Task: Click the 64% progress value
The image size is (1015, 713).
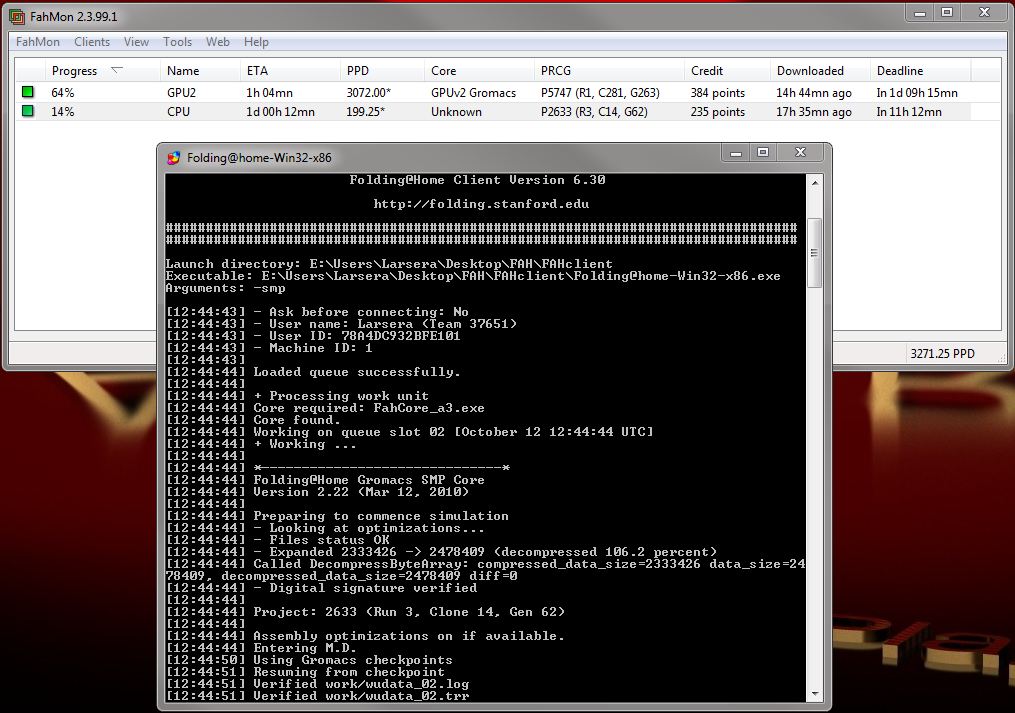Action: click(x=63, y=93)
